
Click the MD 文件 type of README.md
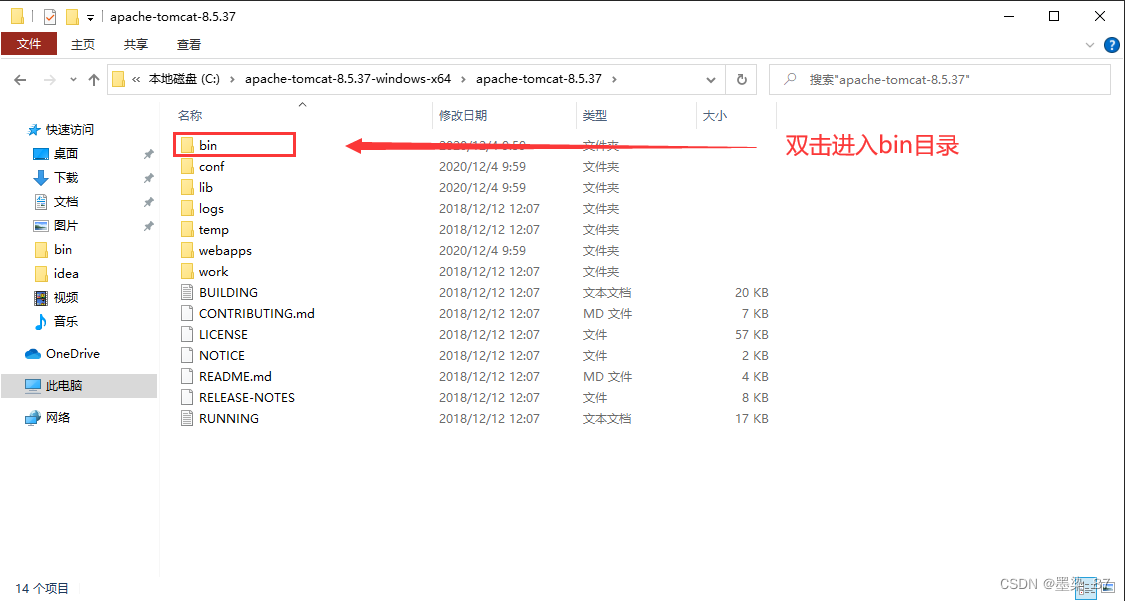[607, 377]
